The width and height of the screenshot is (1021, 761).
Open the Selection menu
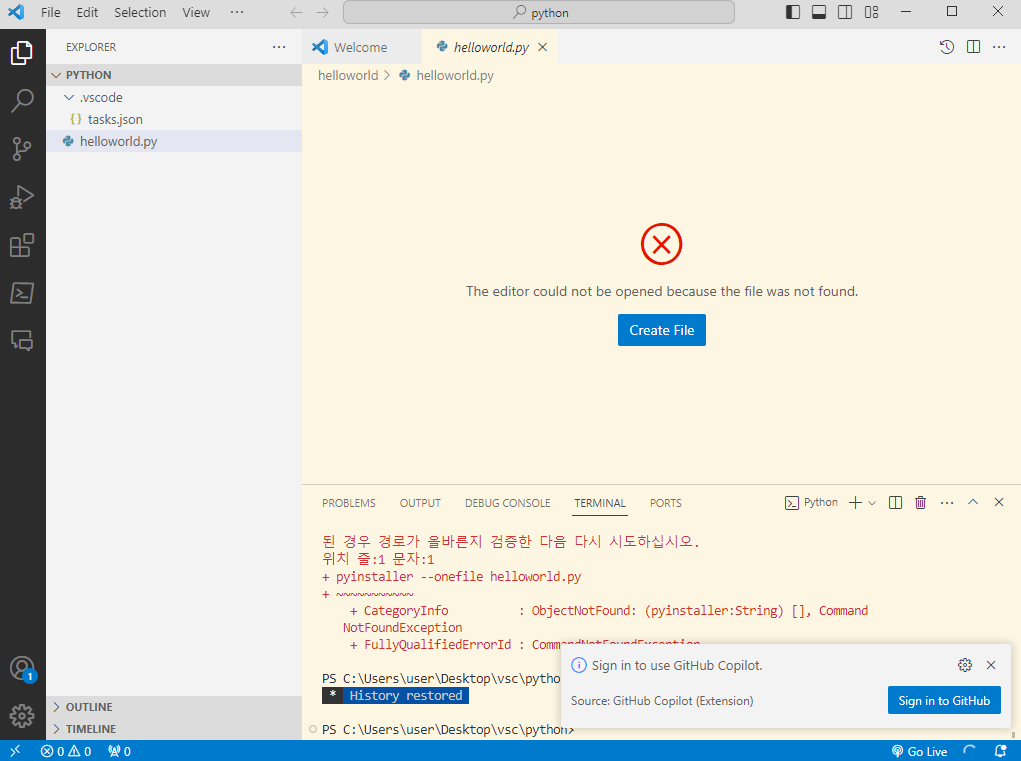pyautogui.click(x=140, y=12)
